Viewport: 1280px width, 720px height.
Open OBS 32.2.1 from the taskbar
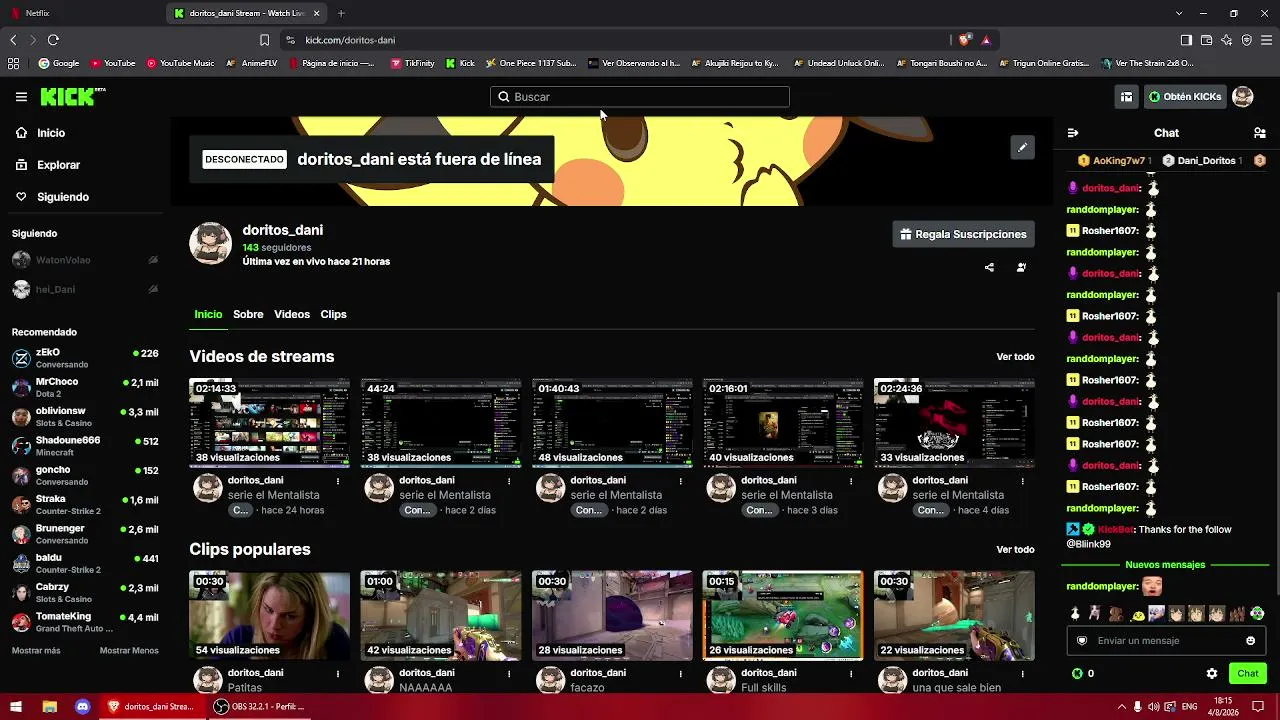pos(259,707)
